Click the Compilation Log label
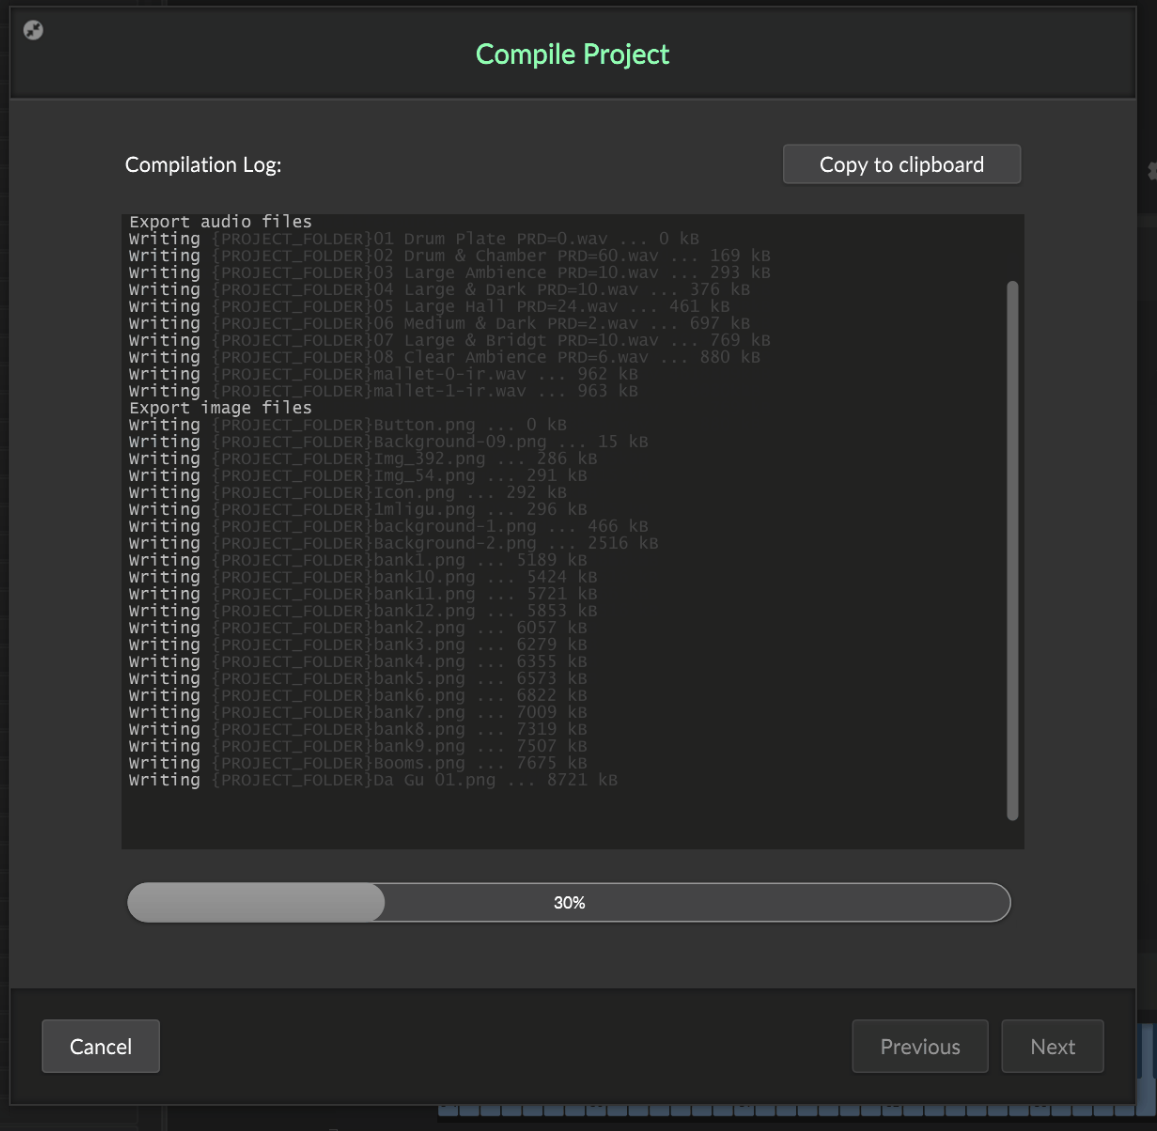The image size is (1157, 1131). (x=203, y=165)
